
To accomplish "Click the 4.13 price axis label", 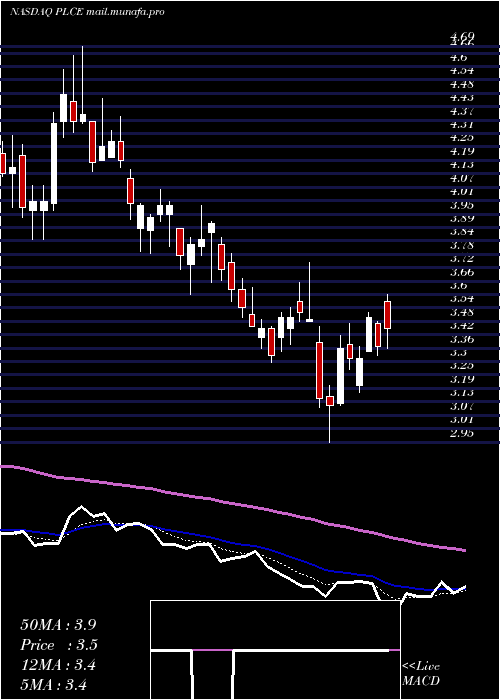I will tap(462, 164).
